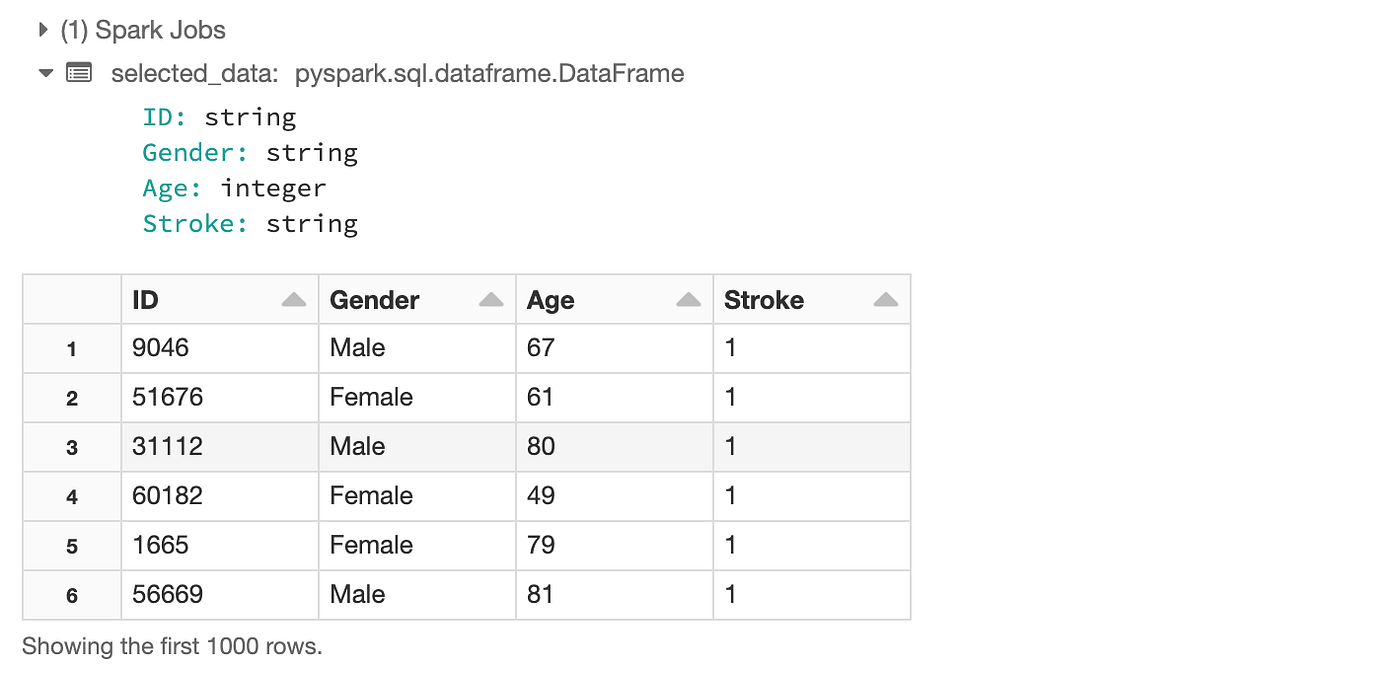Click the sort arrow on the Gender column
The width and height of the screenshot is (1400, 674).
(490, 298)
